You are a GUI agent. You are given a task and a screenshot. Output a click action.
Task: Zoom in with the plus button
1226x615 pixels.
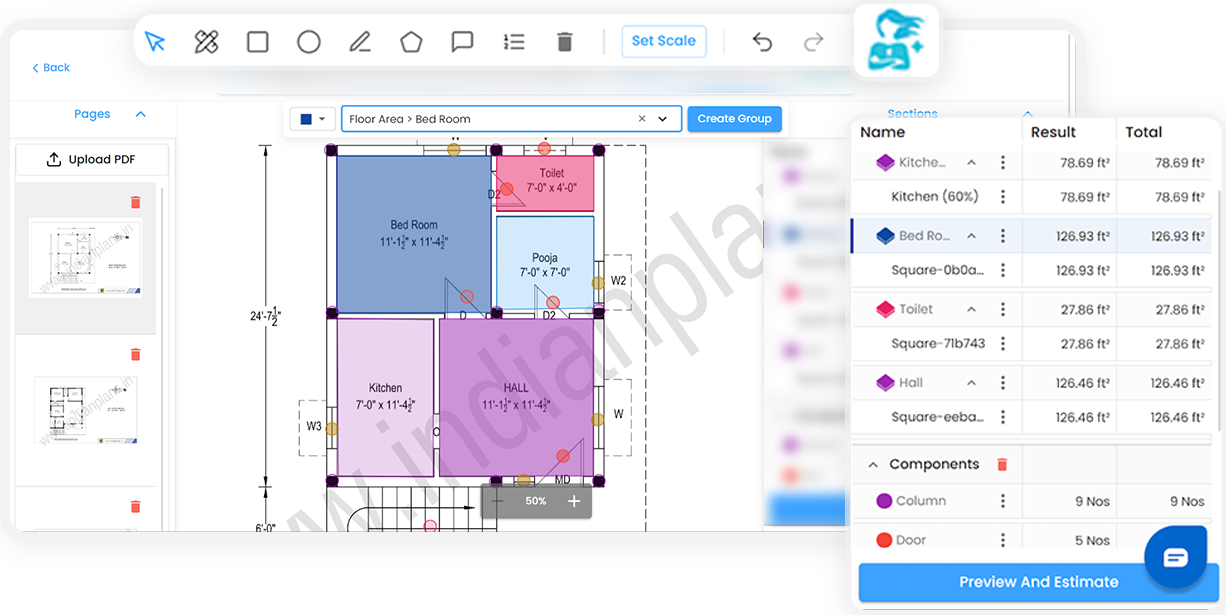574,501
